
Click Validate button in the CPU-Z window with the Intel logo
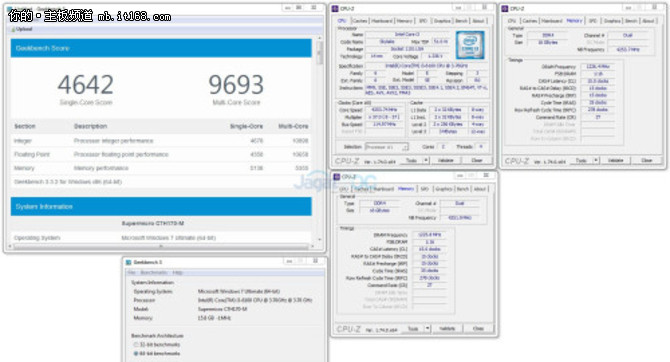click(446, 160)
